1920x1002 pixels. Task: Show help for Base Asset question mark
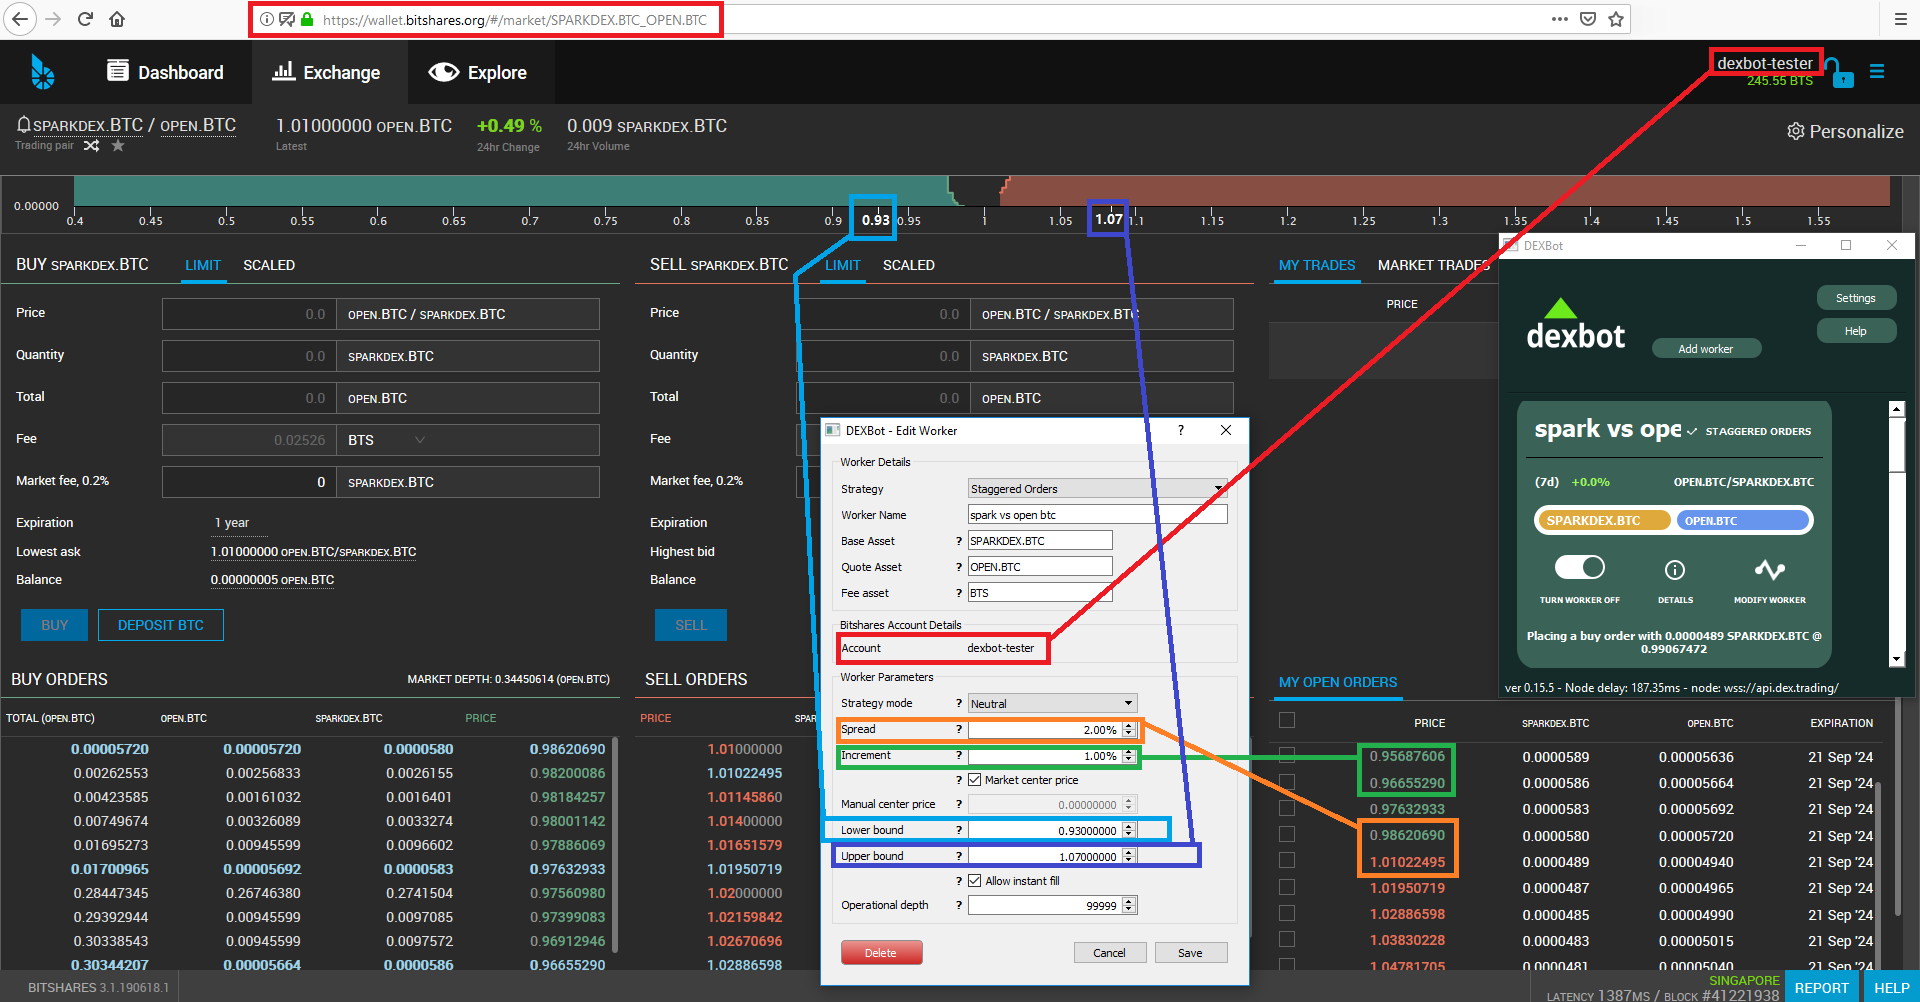click(958, 541)
